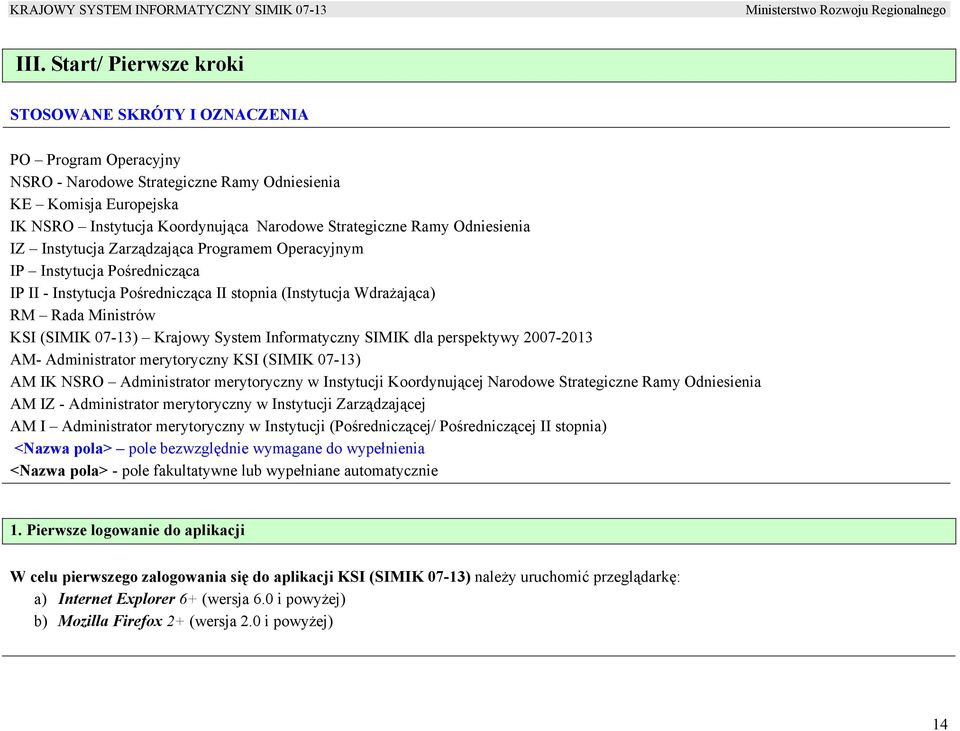Click the line 'KE – Komisja Europejska'
Viewport: 960px width, 731px height.
pyautogui.click(x=94, y=204)
